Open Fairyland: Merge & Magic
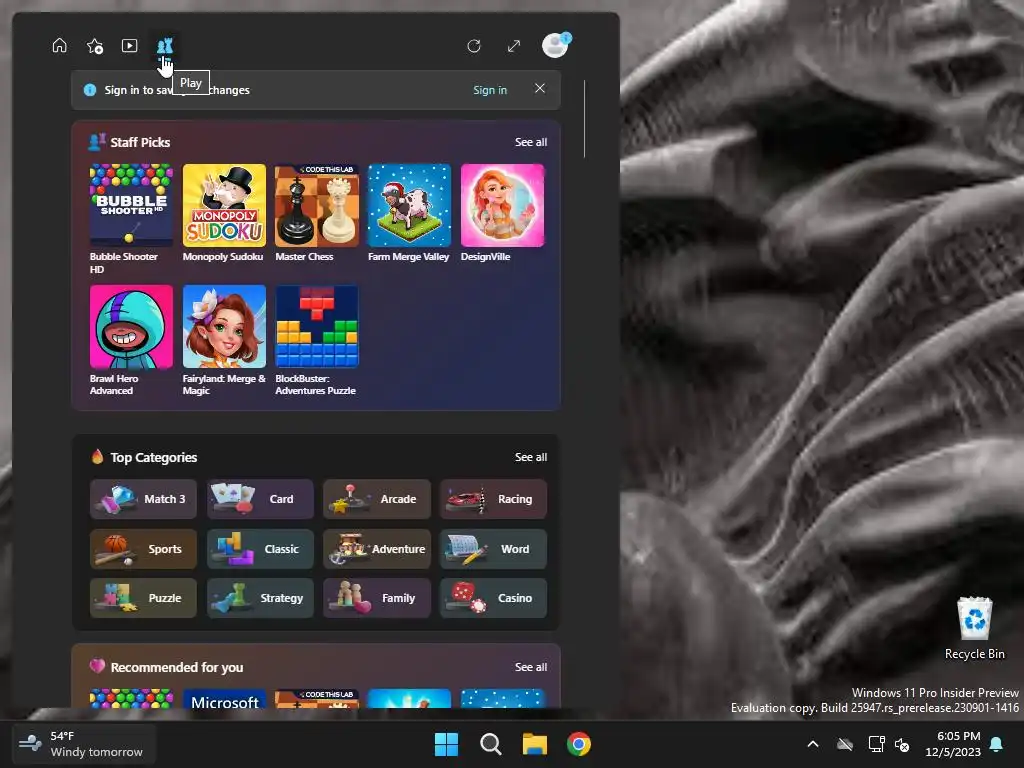Image resolution: width=1024 pixels, height=768 pixels. 224,340
